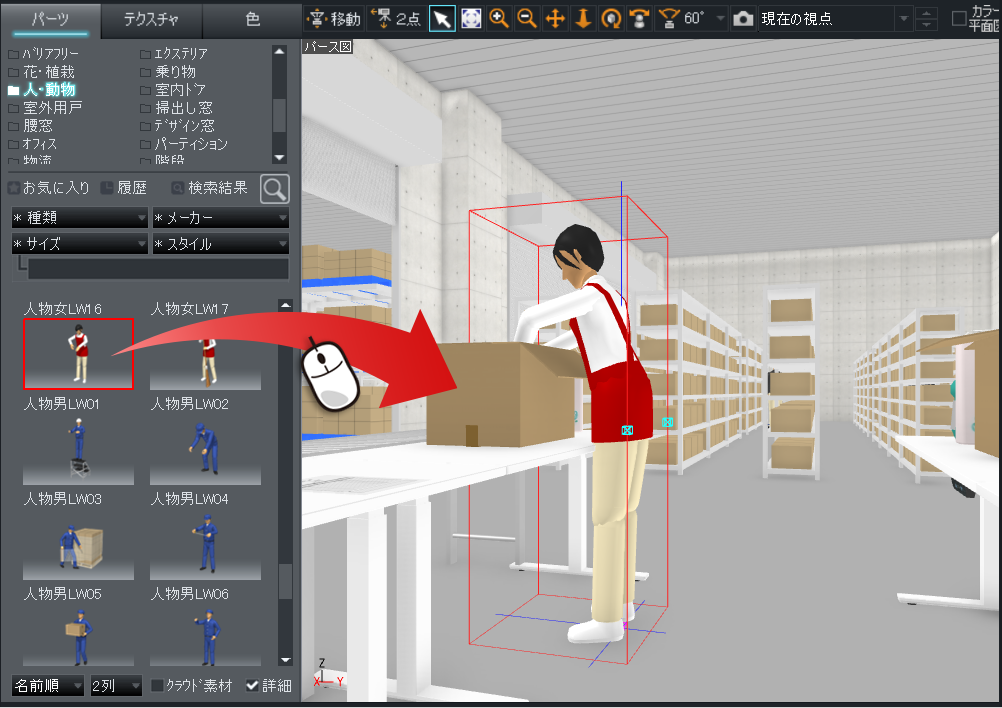Uncheck the 詳細 checkbox
Screen dimensions: 1002x708
point(252,686)
